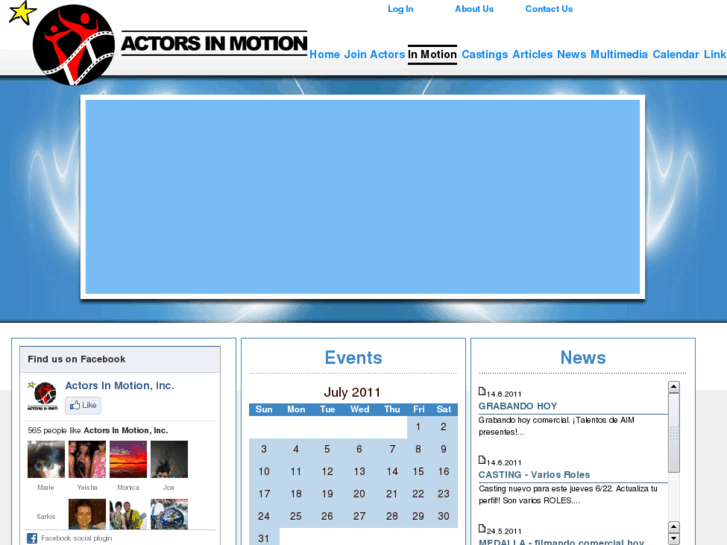Click the thumbs-up Like button

click(83, 405)
